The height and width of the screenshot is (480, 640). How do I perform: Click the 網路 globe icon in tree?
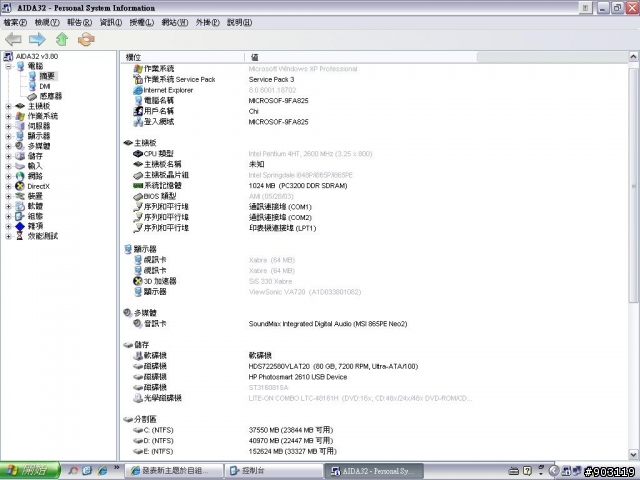pos(20,176)
